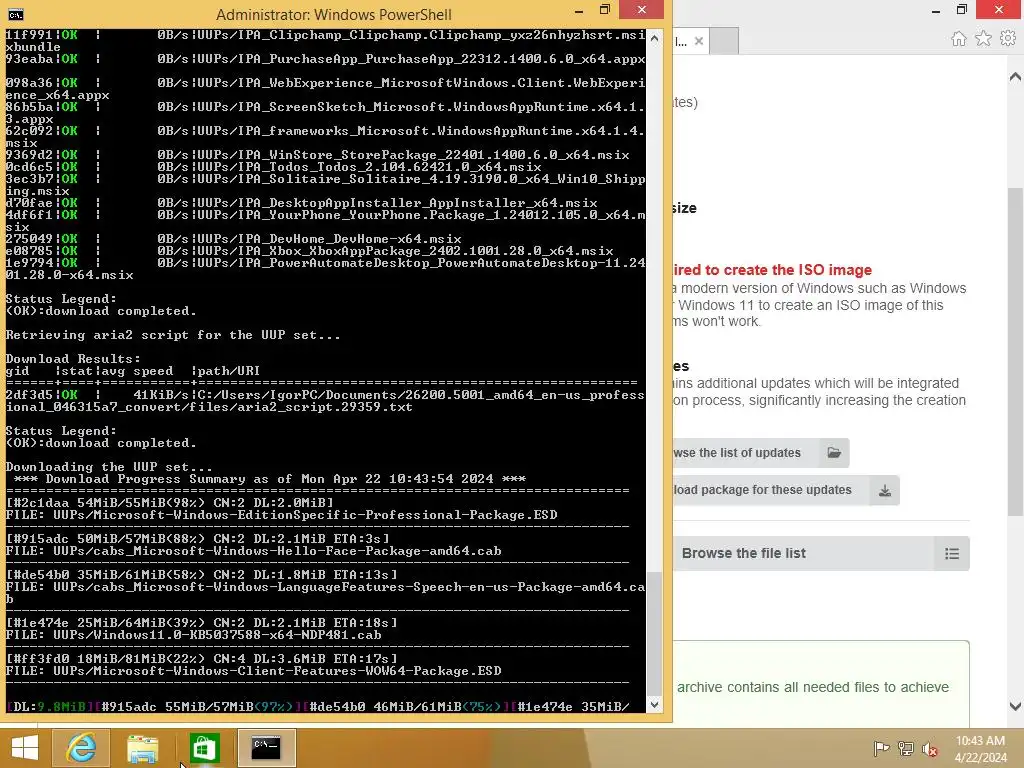This screenshot has height=768, width=1024.
Task: Minimize the PowerShell window
Action: pyautogui.click(x=579, y=10)
